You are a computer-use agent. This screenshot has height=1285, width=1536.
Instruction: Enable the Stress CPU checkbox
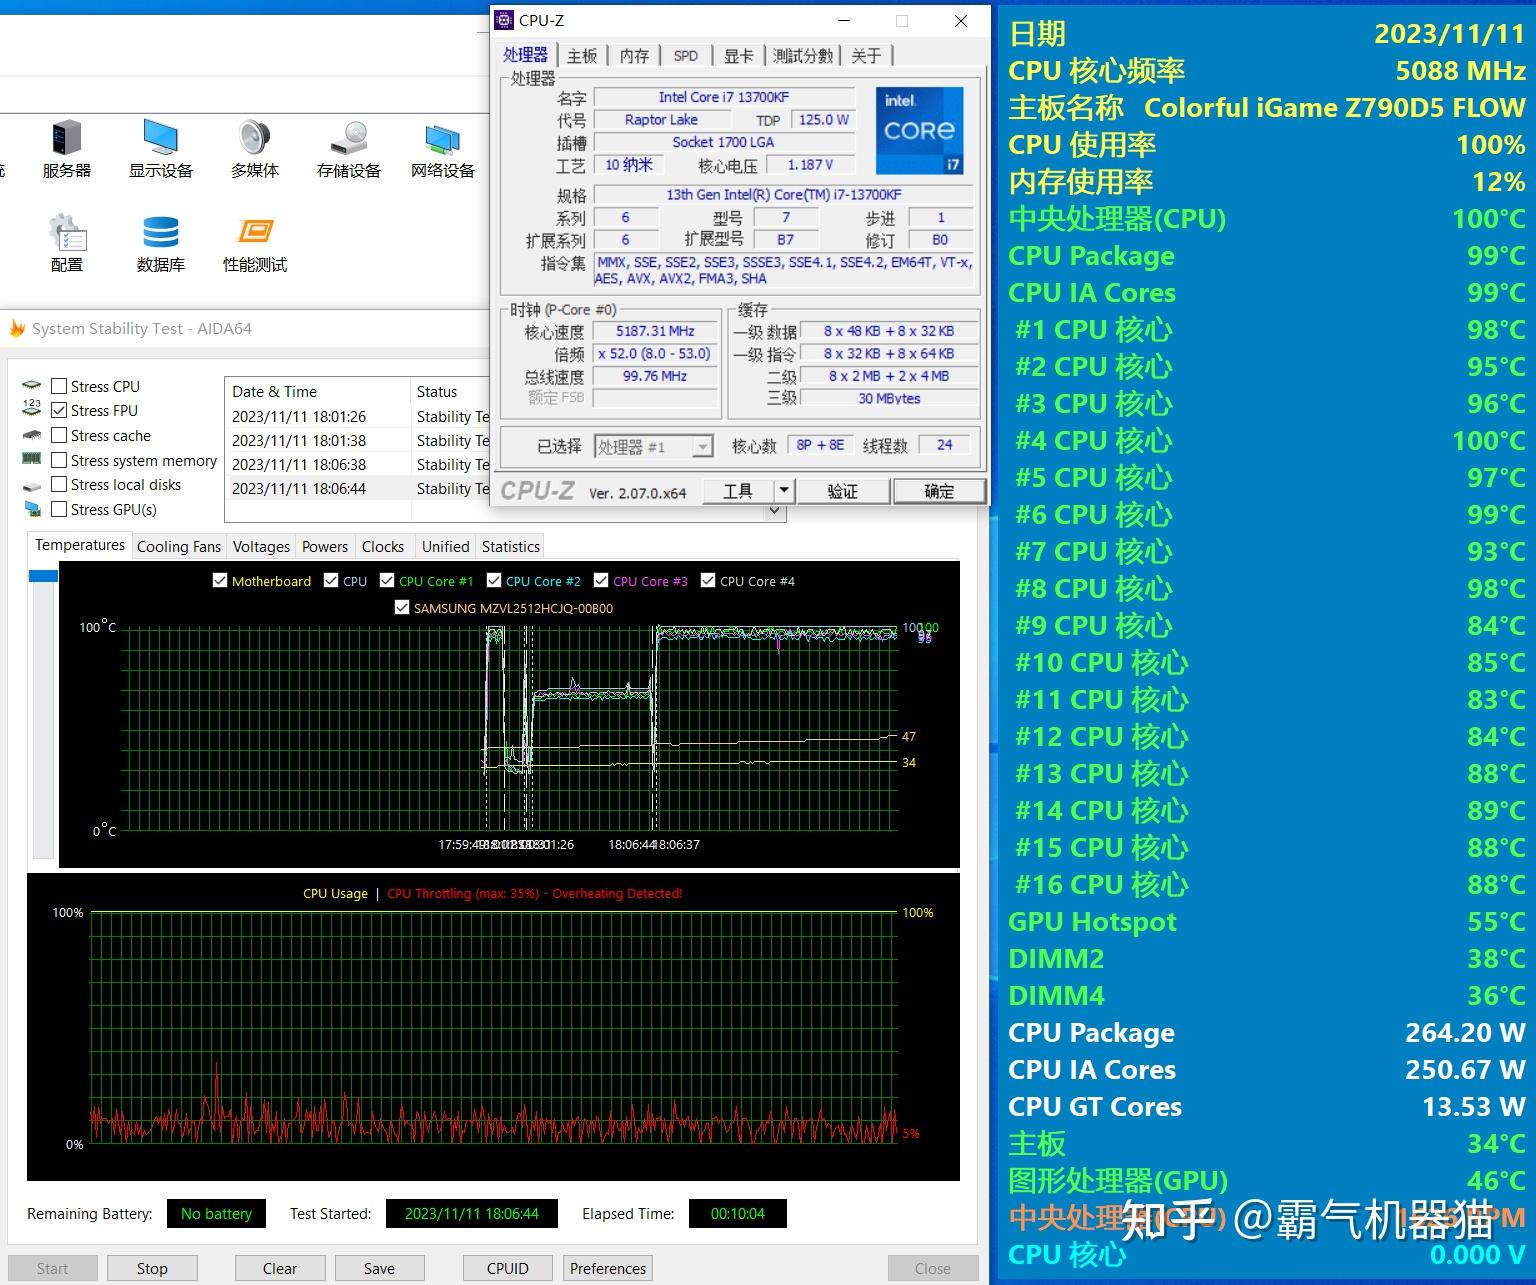[x=59, y=386]
